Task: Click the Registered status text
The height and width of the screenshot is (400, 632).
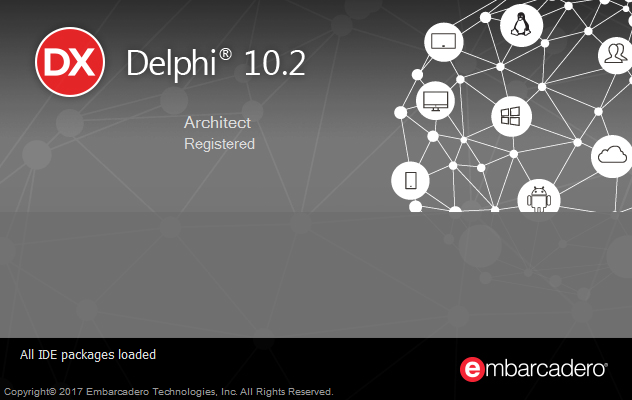Action: [x=219, y=144]
